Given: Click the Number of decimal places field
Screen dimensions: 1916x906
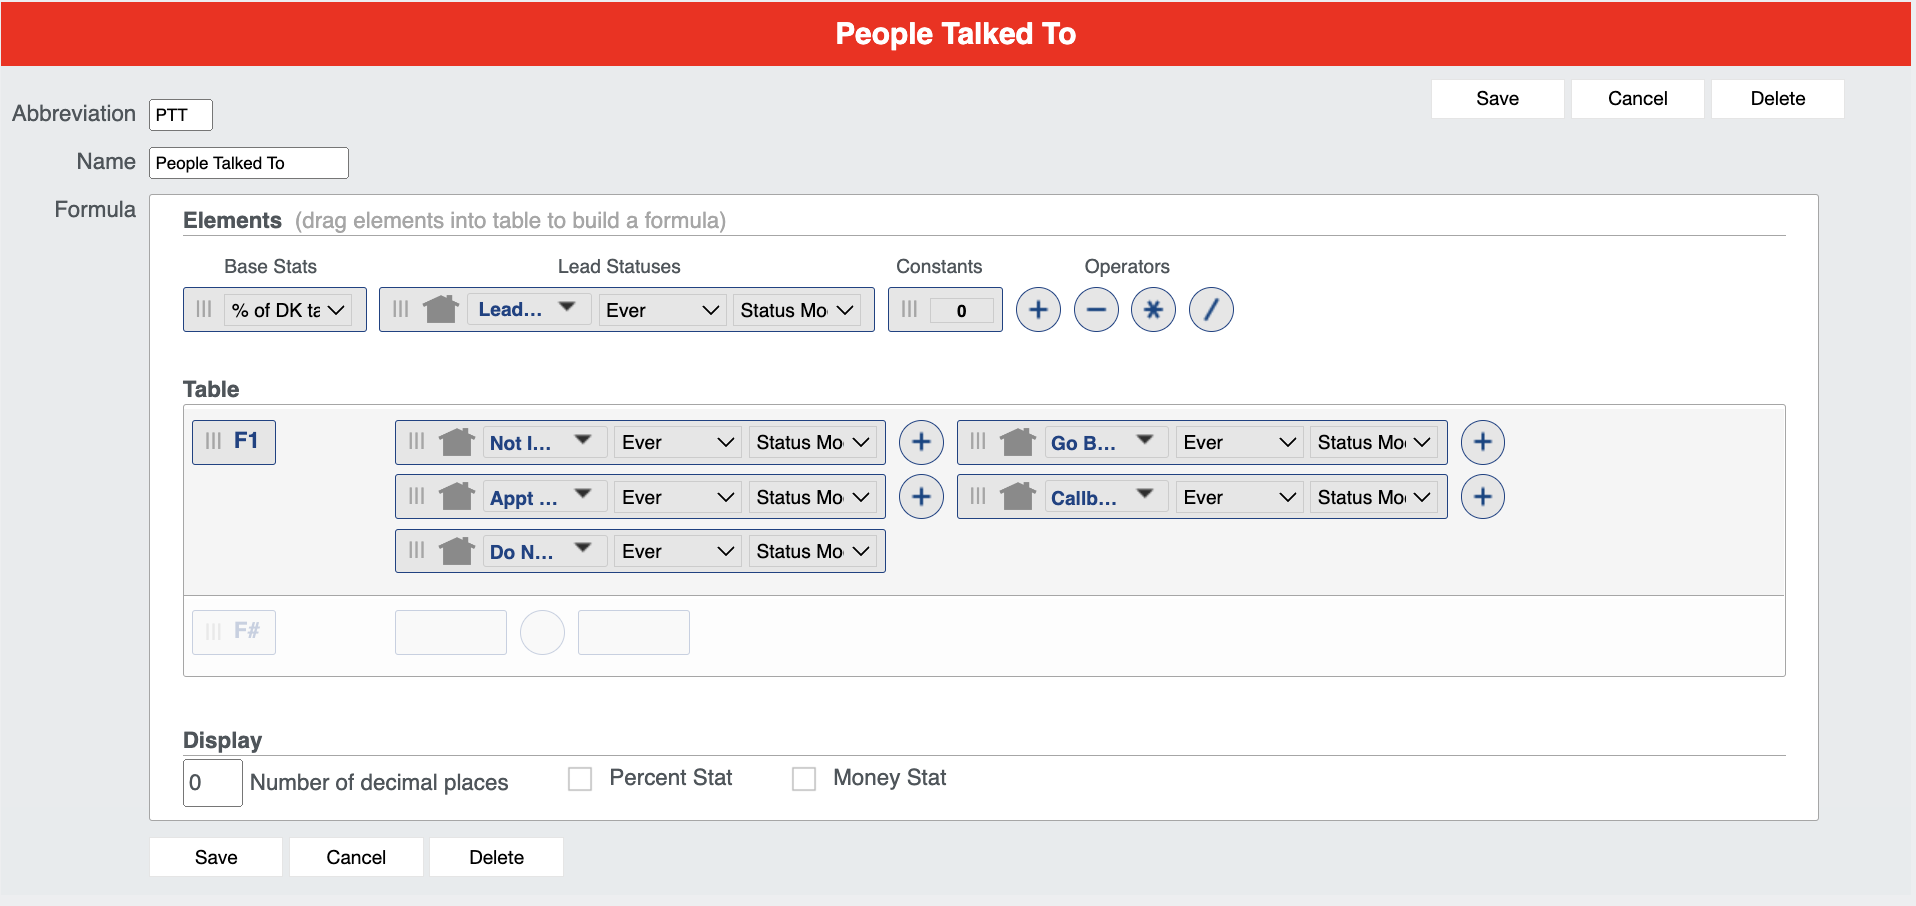Looking at the screenshot, I should click(213, 783).
